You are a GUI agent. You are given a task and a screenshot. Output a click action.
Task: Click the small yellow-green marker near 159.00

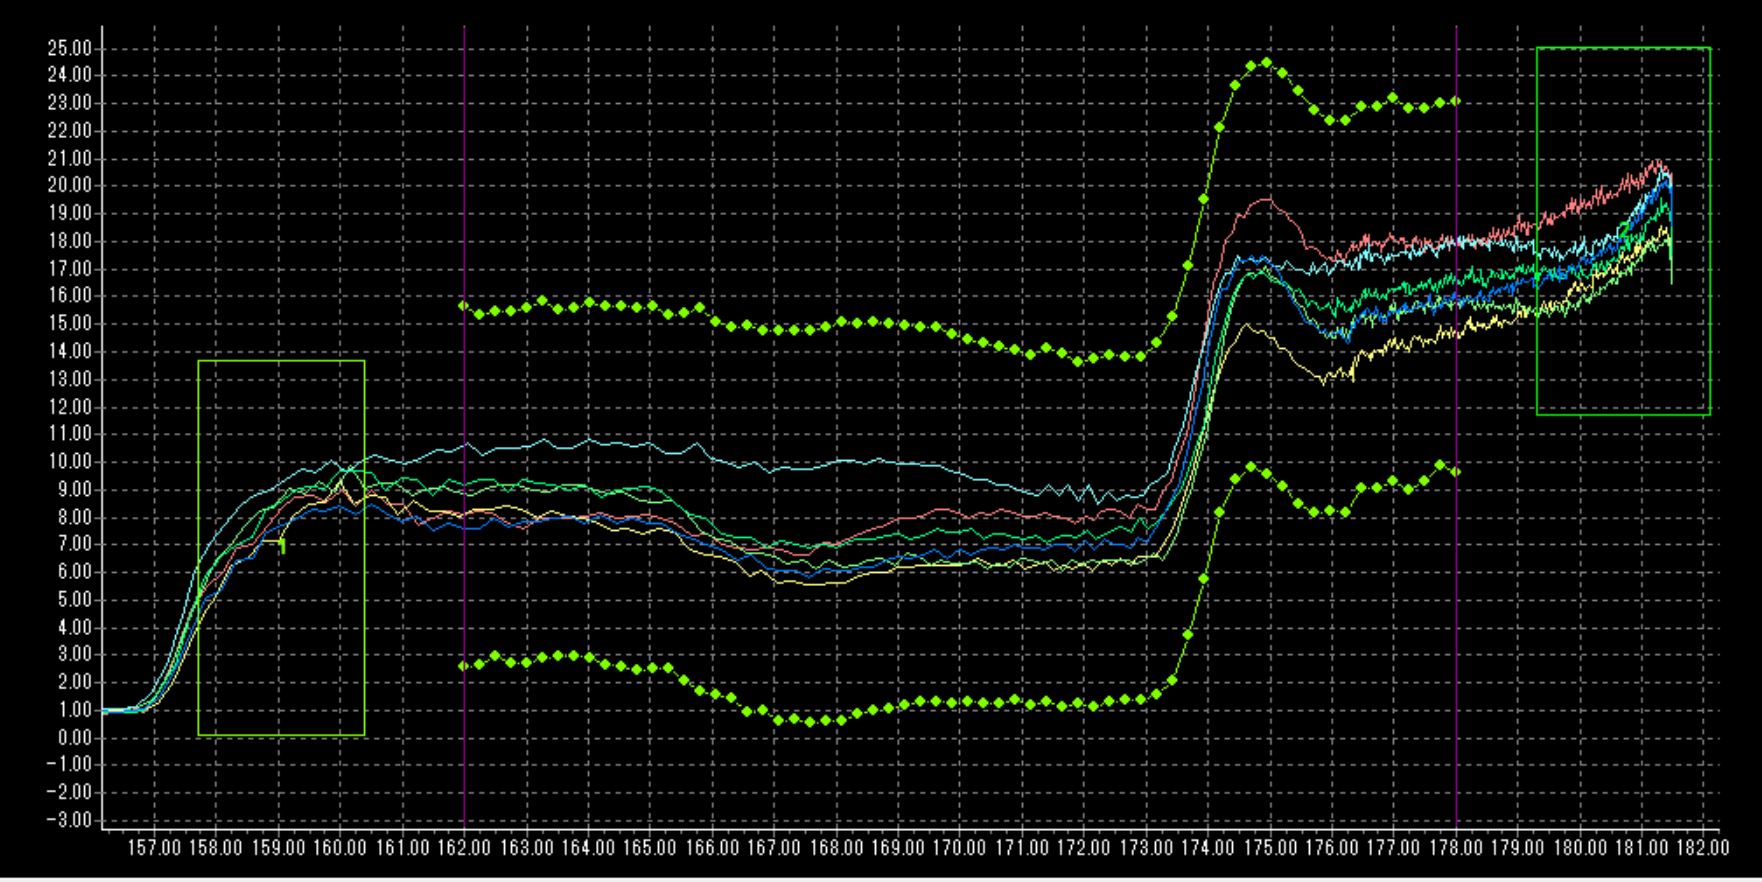pos(282,546)
